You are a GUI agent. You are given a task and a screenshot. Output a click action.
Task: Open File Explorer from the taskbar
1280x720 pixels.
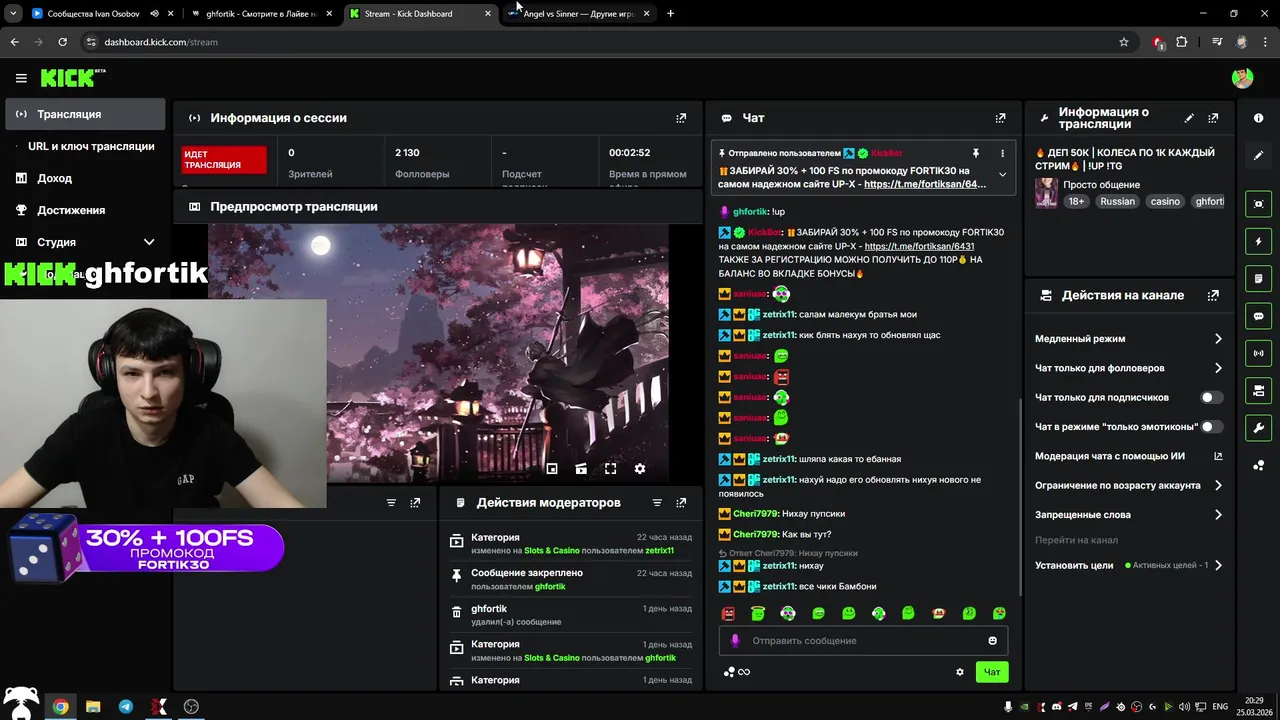click(93, 706)
